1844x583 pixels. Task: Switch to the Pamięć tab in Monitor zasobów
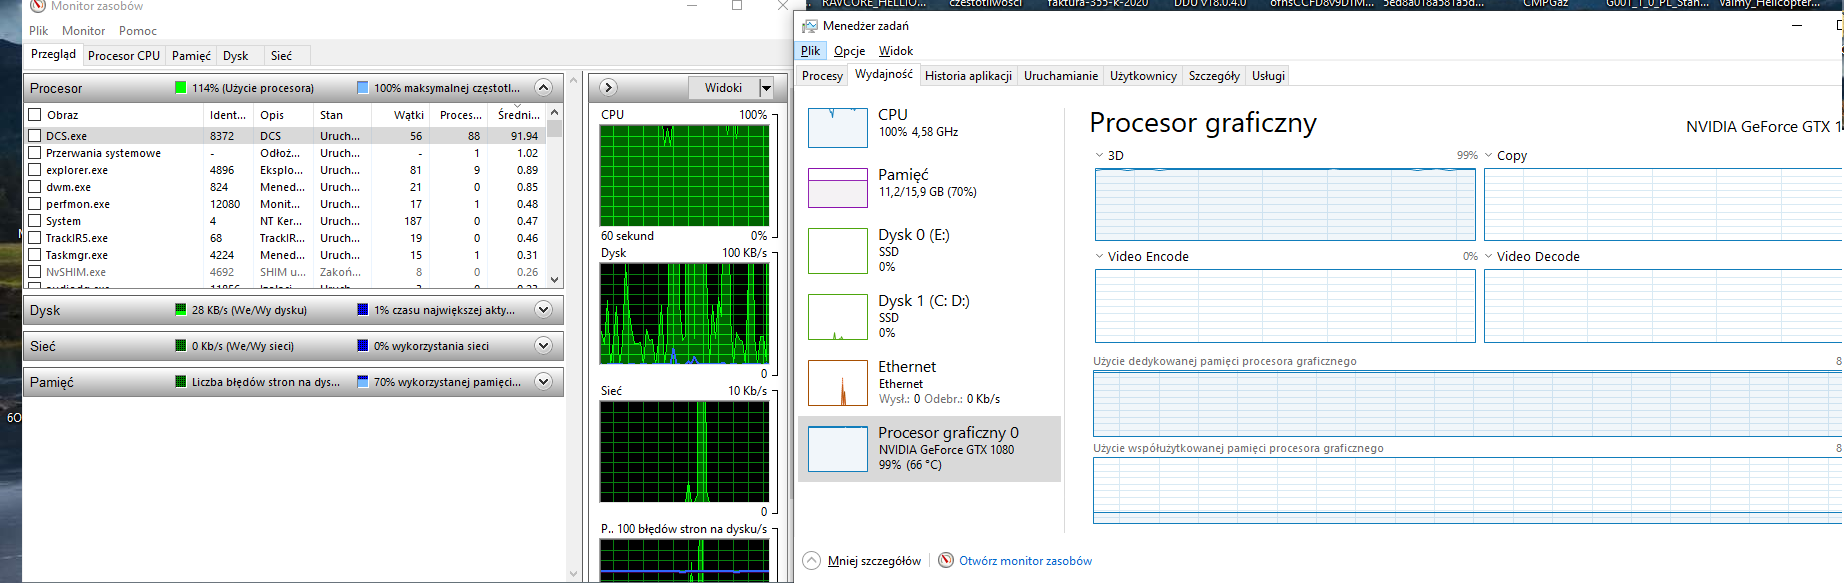click(191, 56)
